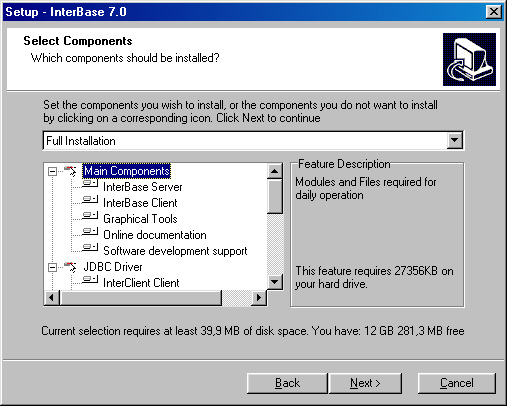Screen dimensions: 507x406
Task: Select the Online documentation tree item
Action: (155, 235)
